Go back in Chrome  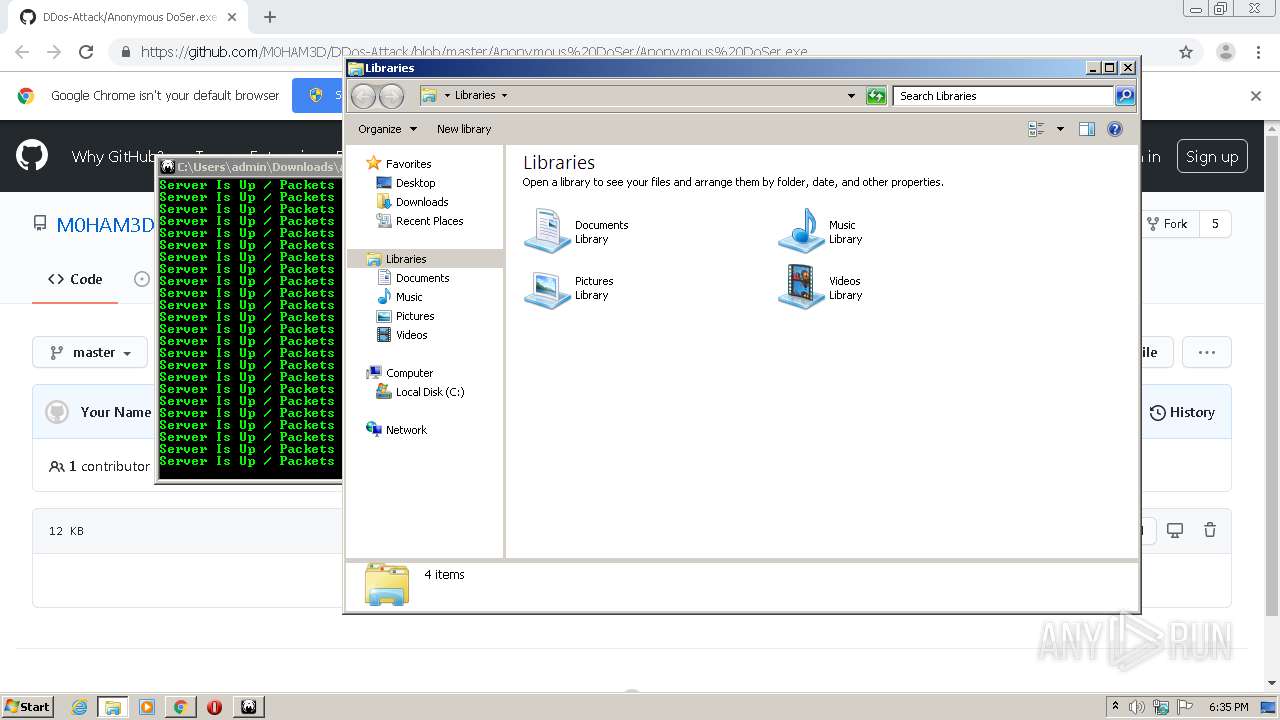(x=22, y=52)
